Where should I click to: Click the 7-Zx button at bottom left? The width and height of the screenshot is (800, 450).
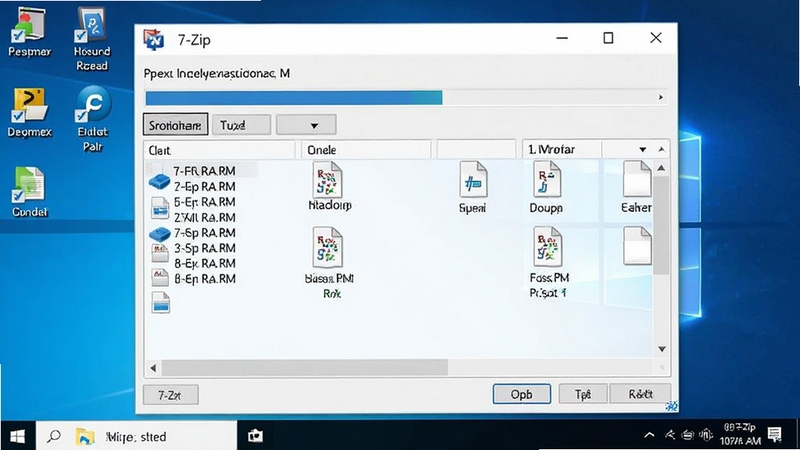pos(170,395)
